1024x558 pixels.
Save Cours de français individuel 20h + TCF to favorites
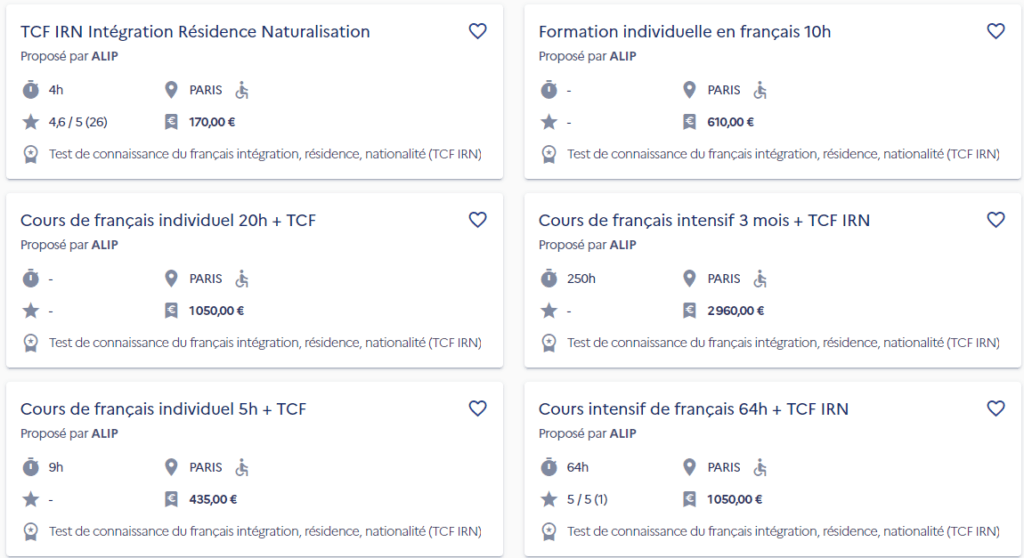(477, 220)
